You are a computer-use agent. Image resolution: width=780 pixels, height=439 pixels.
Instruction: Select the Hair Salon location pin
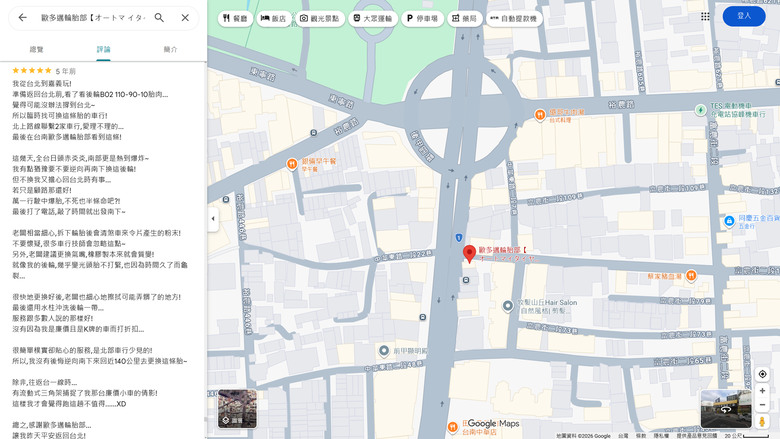pyautogui.click(x=507, y=306)
